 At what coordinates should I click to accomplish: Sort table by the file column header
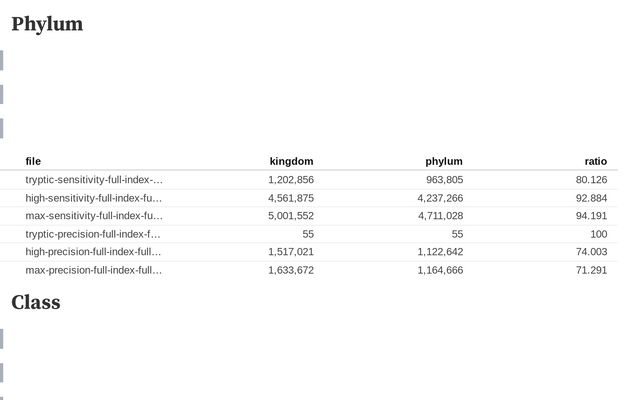click(x=33, y=161)
